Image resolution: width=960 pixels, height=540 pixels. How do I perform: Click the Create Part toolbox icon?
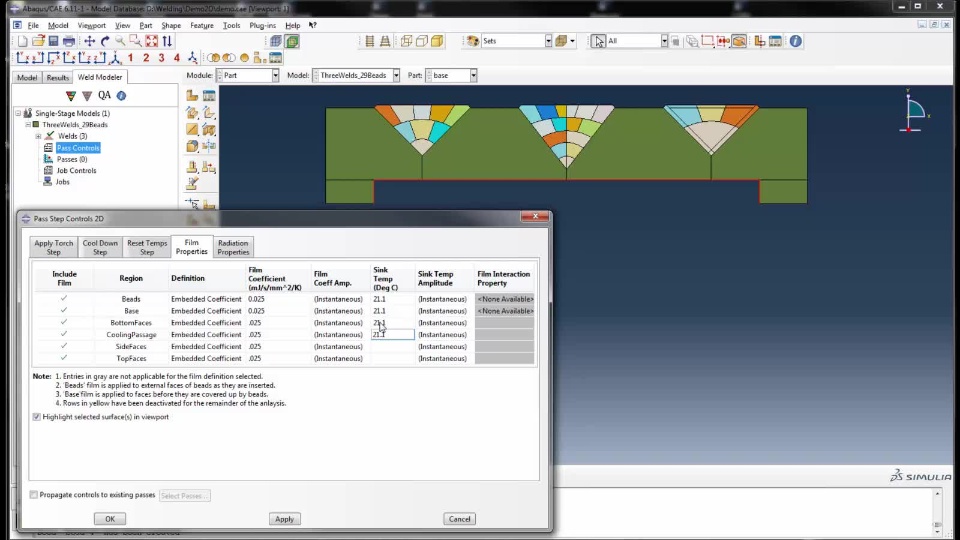(192, 96)
